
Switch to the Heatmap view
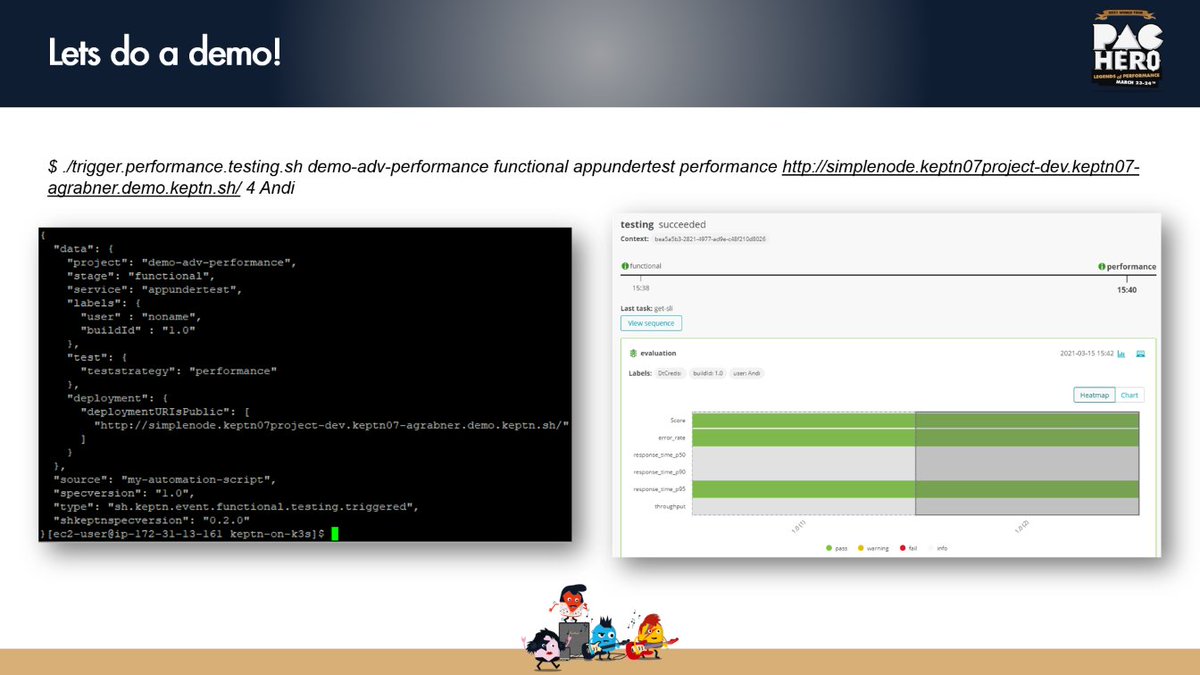pyautogui.click(x=1093, y=395)
